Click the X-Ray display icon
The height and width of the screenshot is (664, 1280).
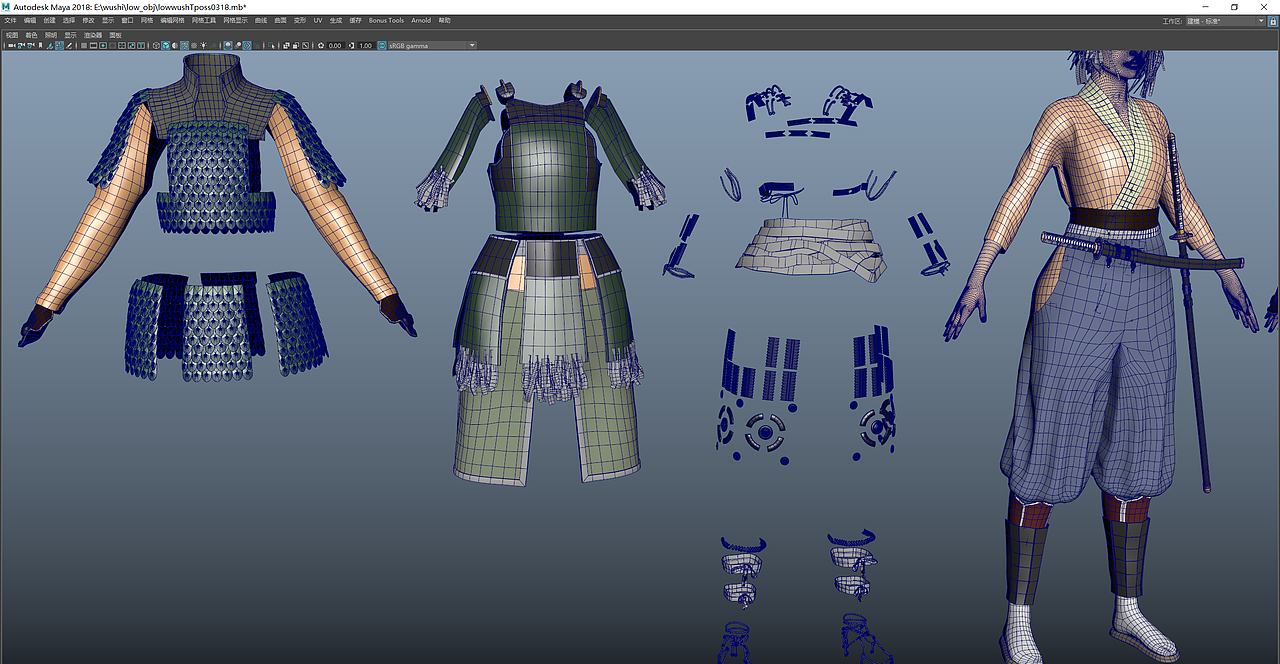(286, 45)
